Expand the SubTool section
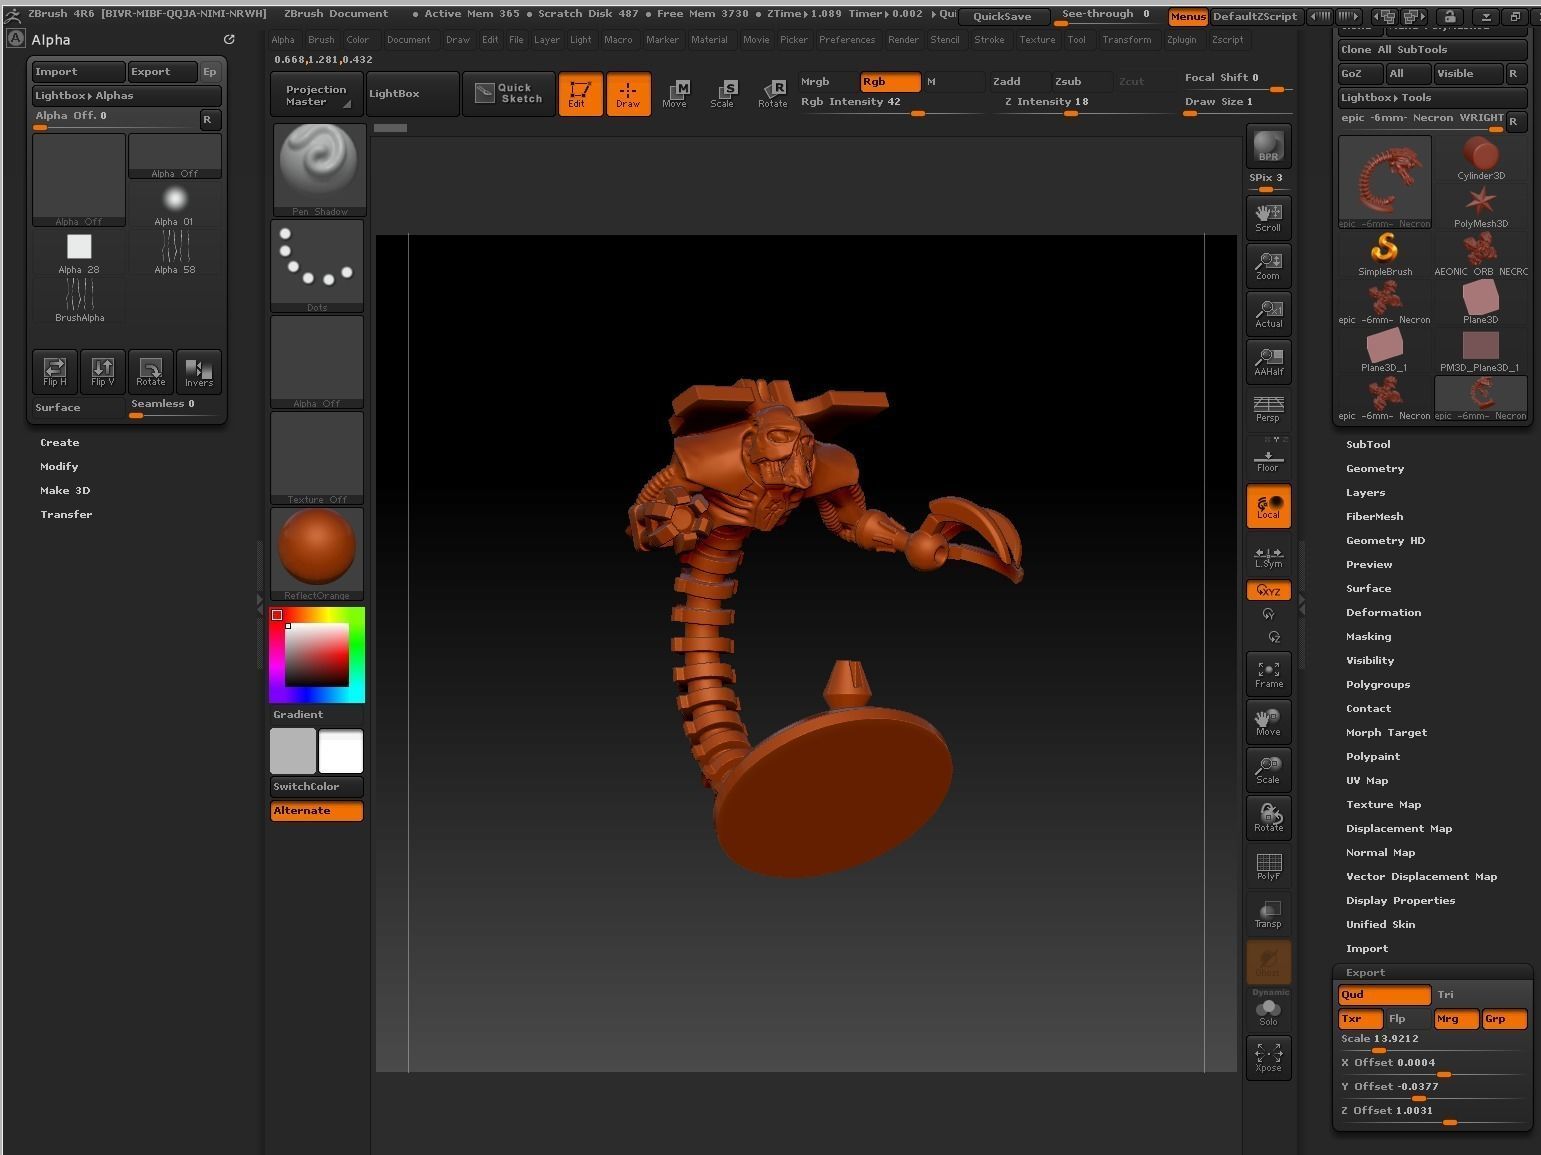This screenshot has width=1541, height=1155. [1368, 445]
